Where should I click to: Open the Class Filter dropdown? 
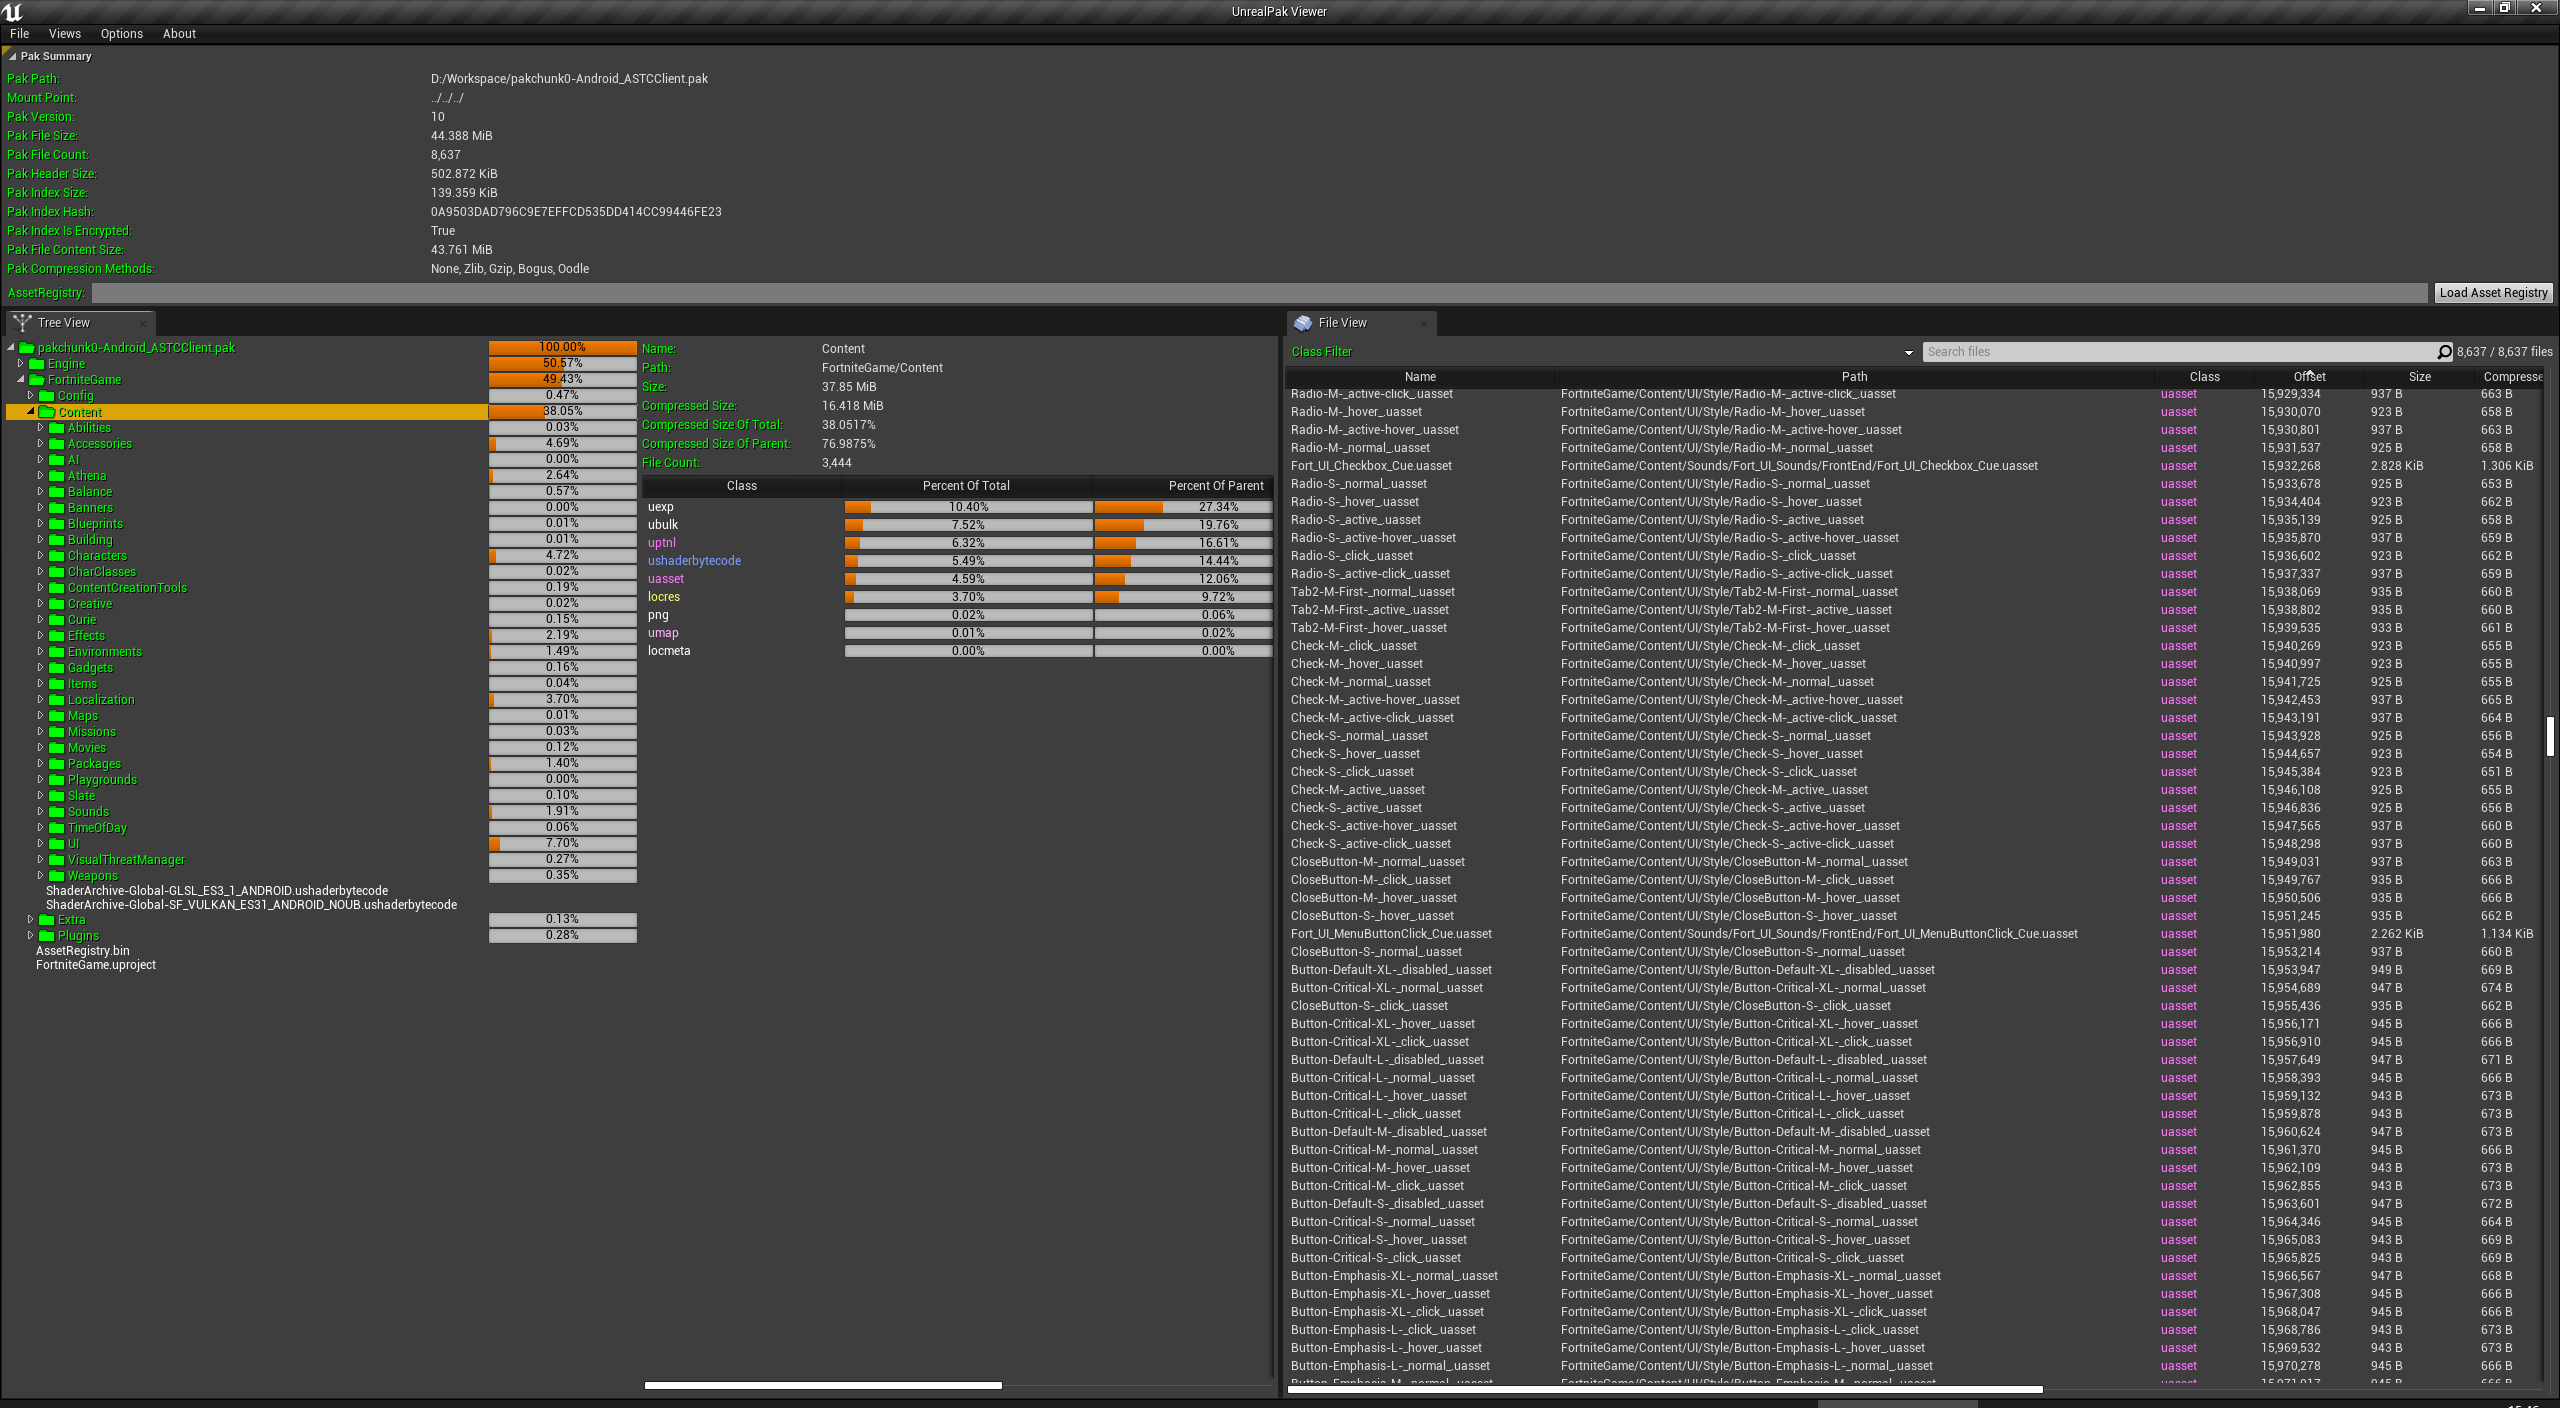pyautogui.click(x=1908, y=353)
